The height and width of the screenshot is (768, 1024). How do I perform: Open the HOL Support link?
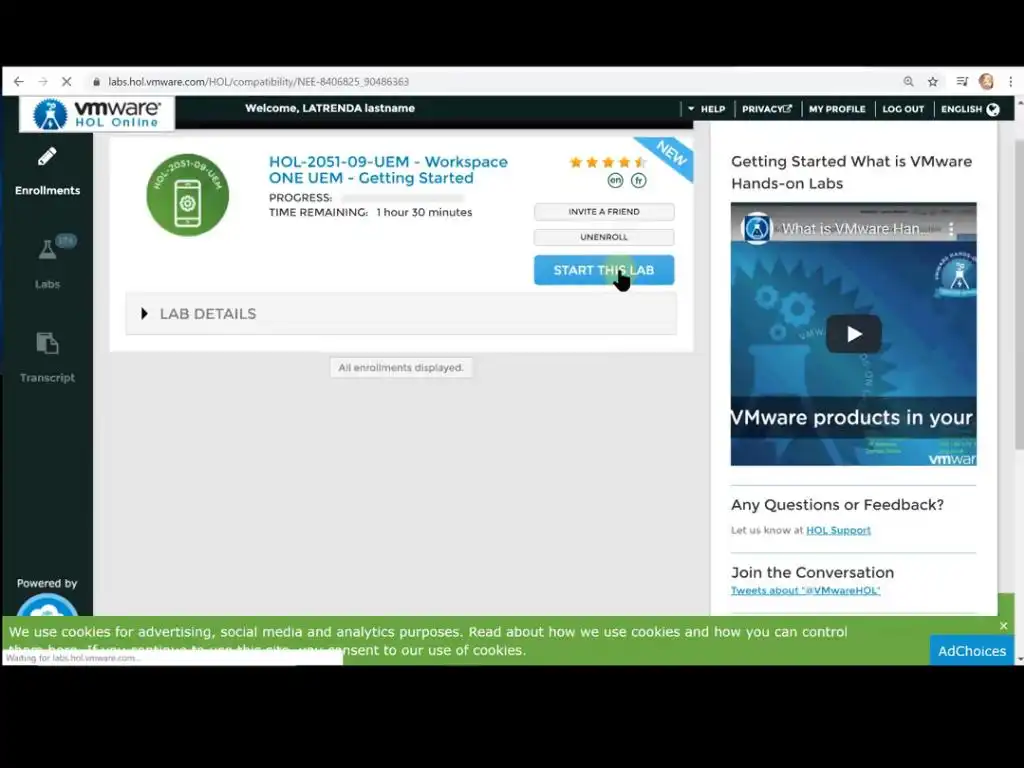click(x=839, y=530)
